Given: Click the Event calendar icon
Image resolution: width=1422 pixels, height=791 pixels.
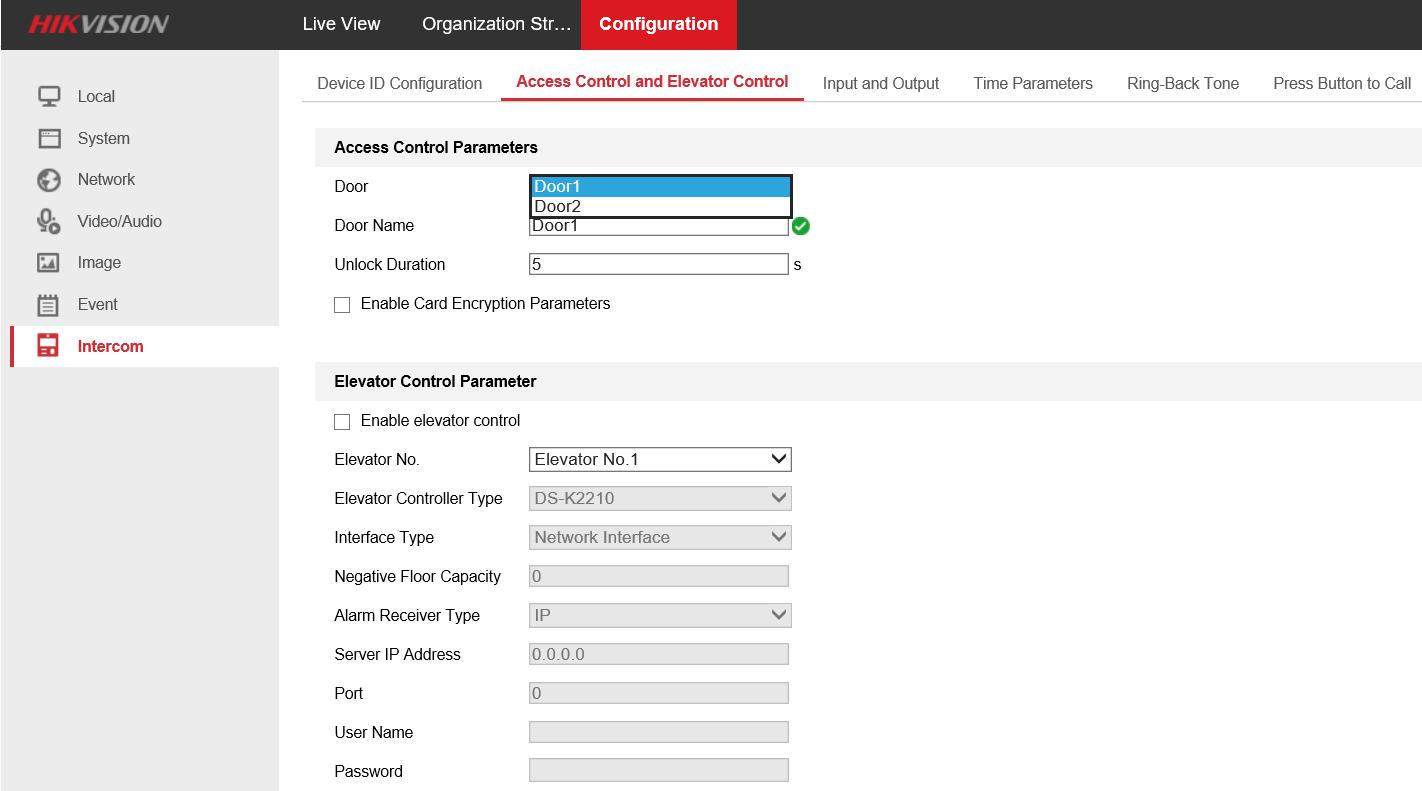Looking at the screenshot, I should click(49, 305).
